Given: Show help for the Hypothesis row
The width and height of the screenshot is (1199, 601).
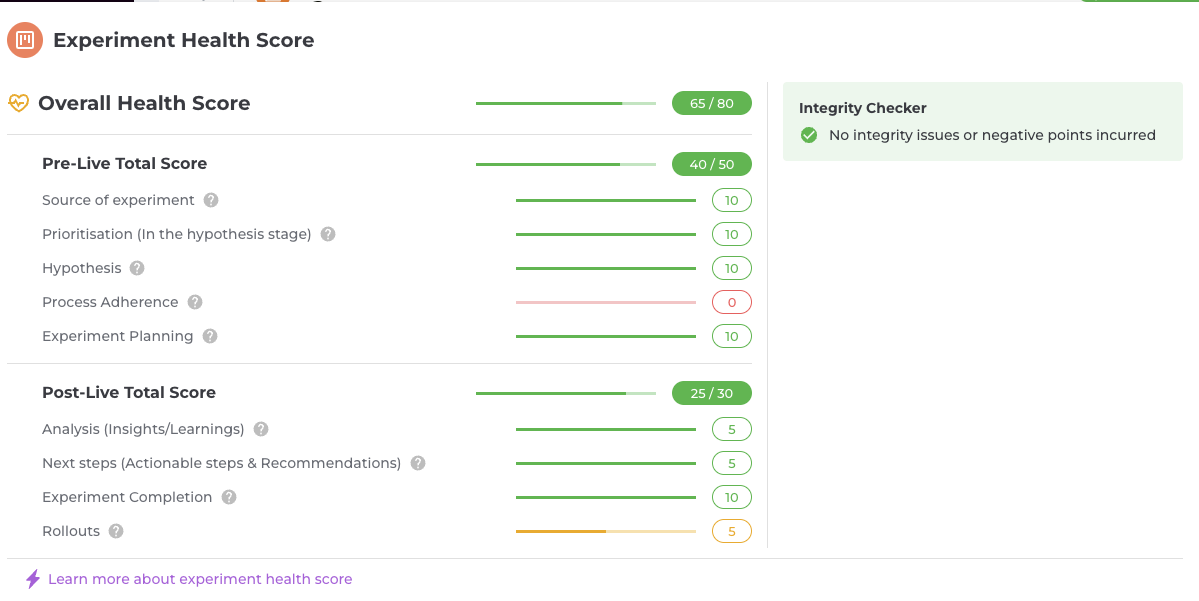Looking at the screenshot, I should pos(137,268).
